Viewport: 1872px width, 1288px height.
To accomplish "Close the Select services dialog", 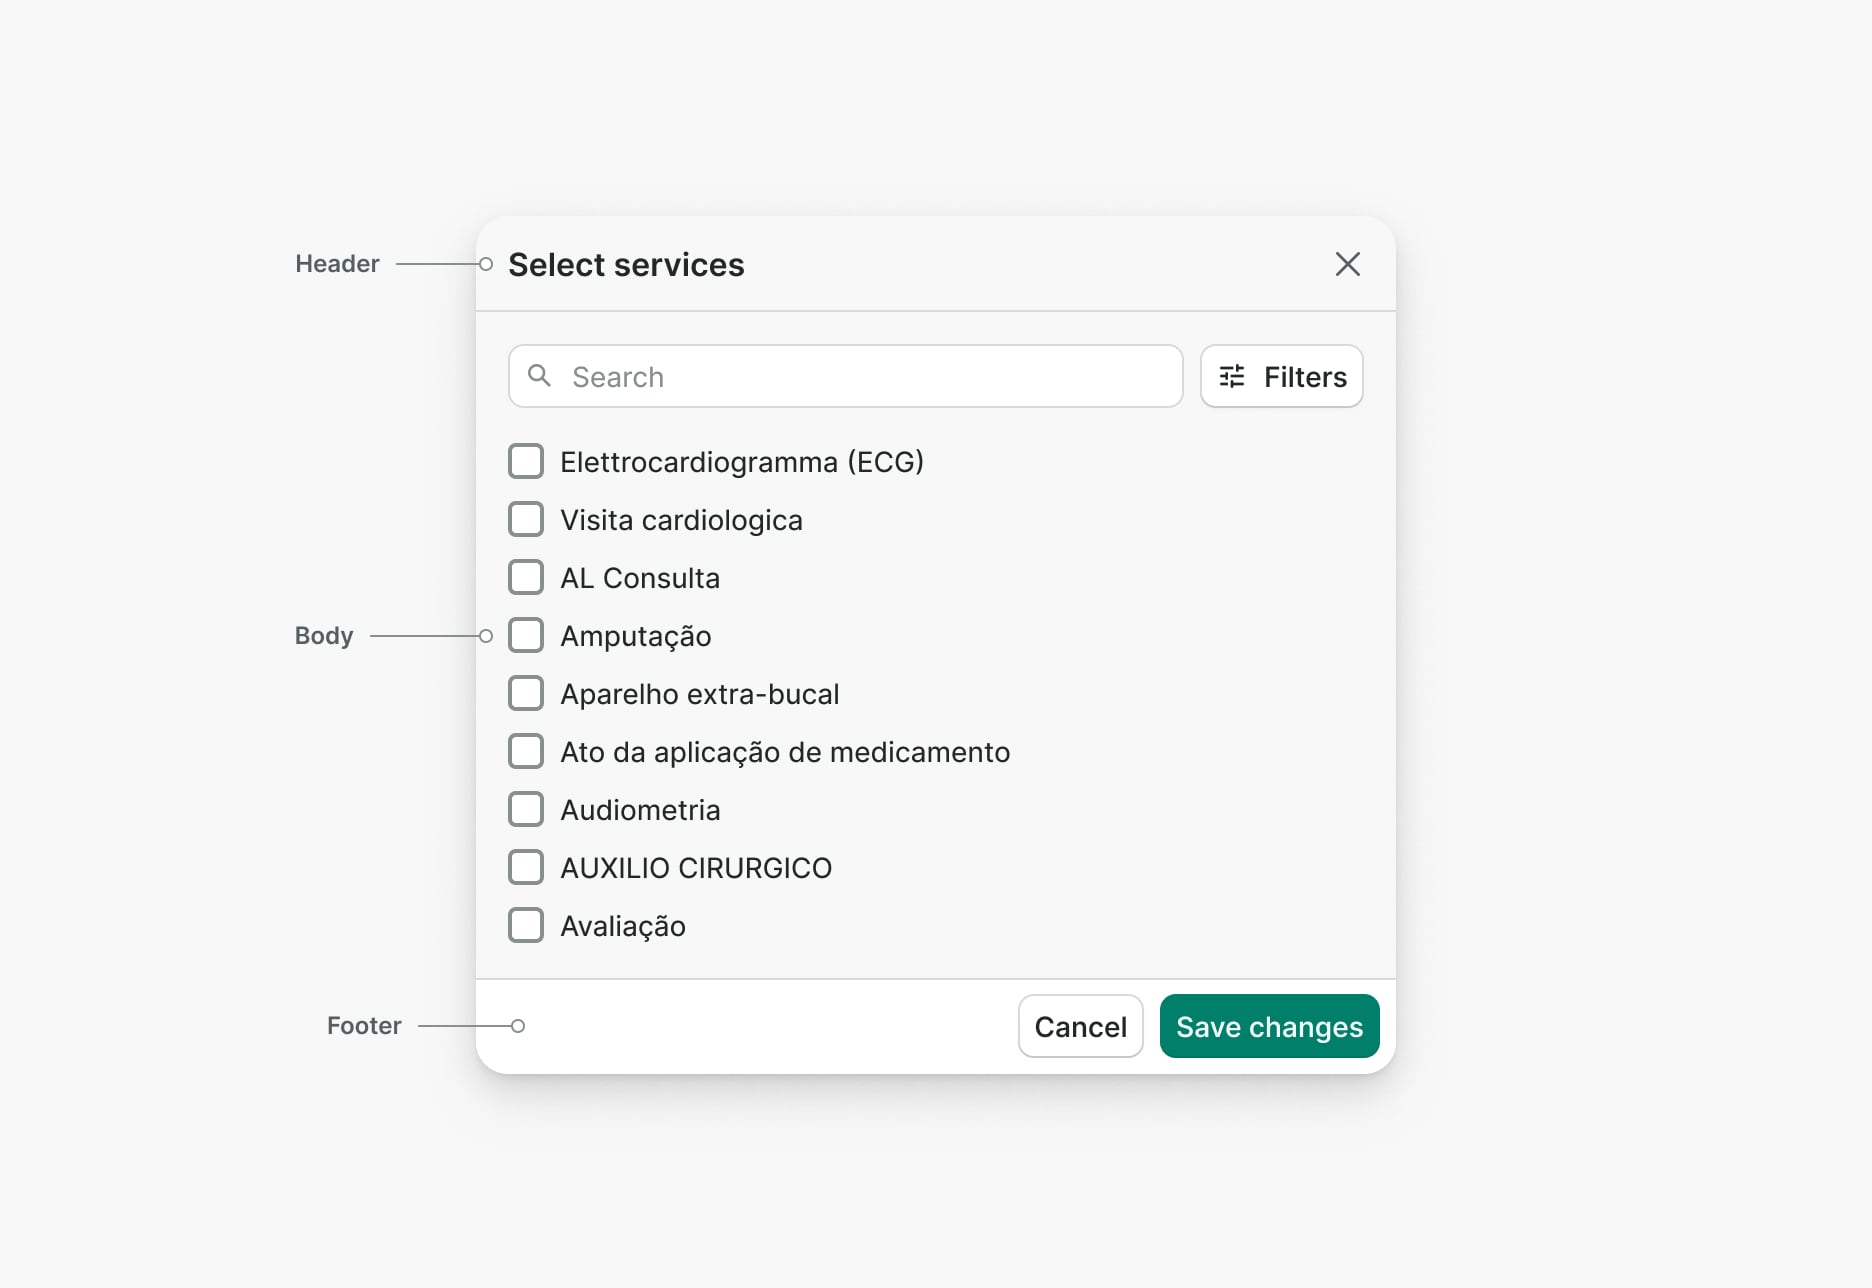I will [1347, 264].
